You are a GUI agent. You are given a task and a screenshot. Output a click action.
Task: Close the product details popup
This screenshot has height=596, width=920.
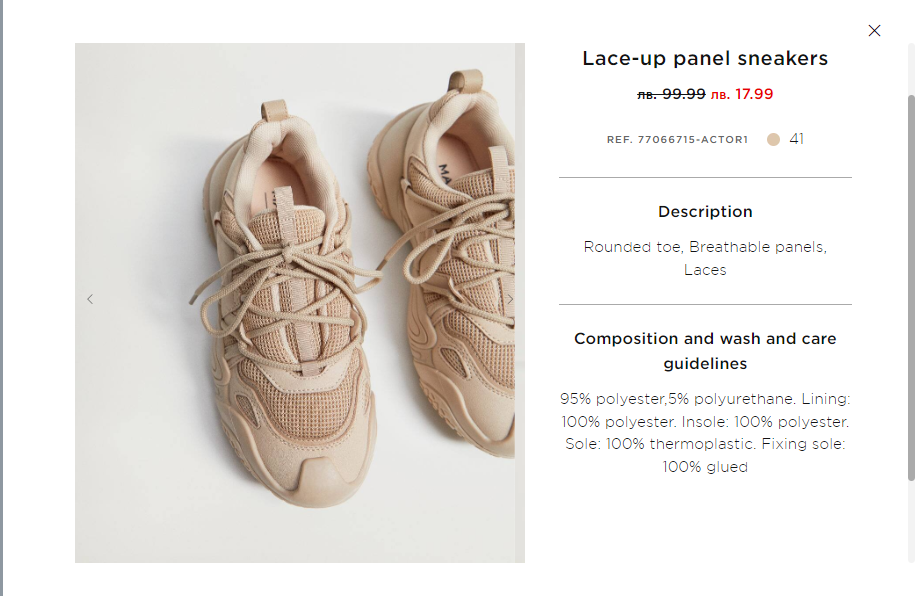[874, 31]
